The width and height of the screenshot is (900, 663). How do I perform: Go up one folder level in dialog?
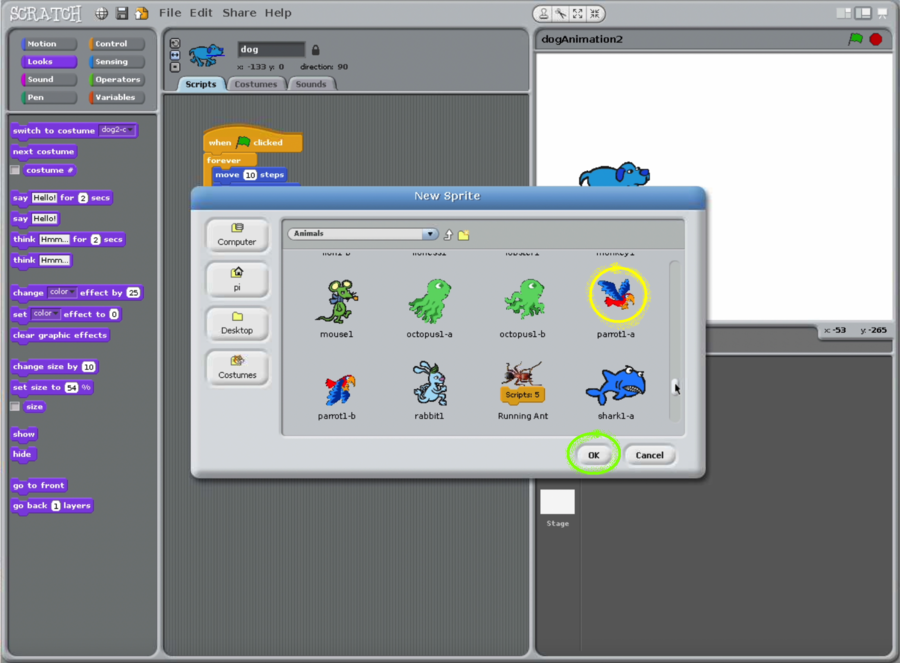(x=448, y=234)
